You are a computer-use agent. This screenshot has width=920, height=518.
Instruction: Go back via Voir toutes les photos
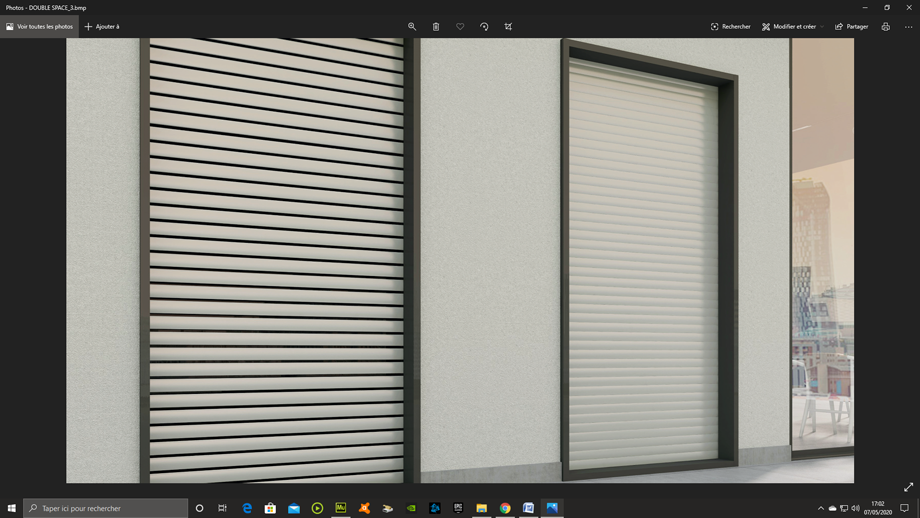(40, 27)
